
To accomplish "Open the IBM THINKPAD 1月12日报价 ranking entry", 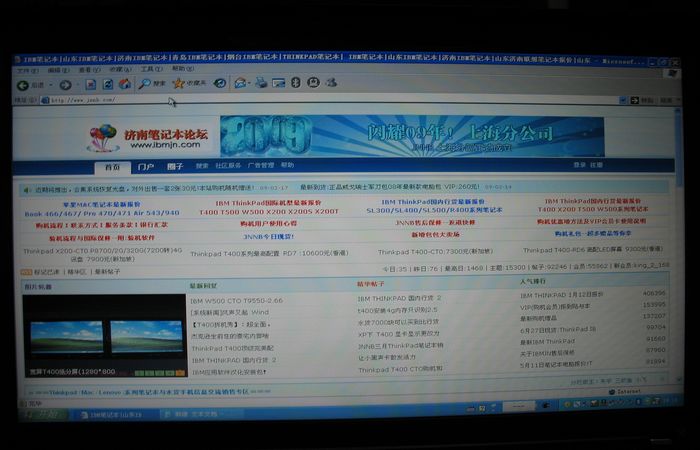I will pyautogui.click(x=562, y=295).
